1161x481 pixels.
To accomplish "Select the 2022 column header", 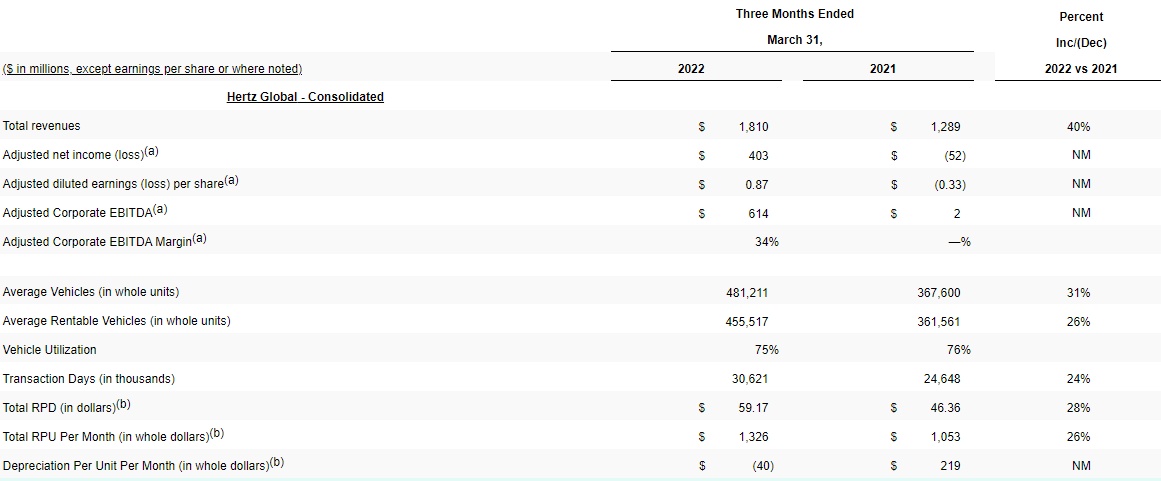I will [691, 69].
